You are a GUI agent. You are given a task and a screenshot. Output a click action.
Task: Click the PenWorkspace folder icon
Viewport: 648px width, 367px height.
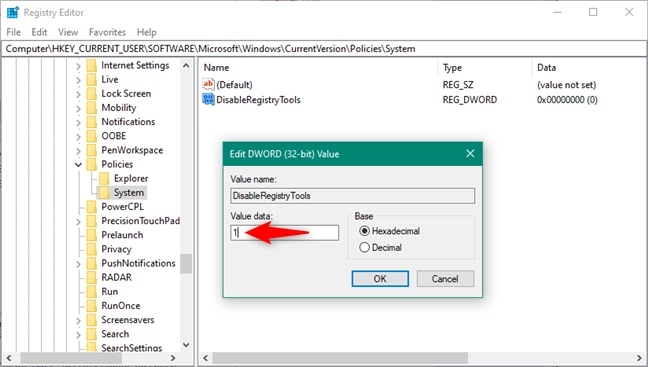pyautogui.click(x=92, y=150)
